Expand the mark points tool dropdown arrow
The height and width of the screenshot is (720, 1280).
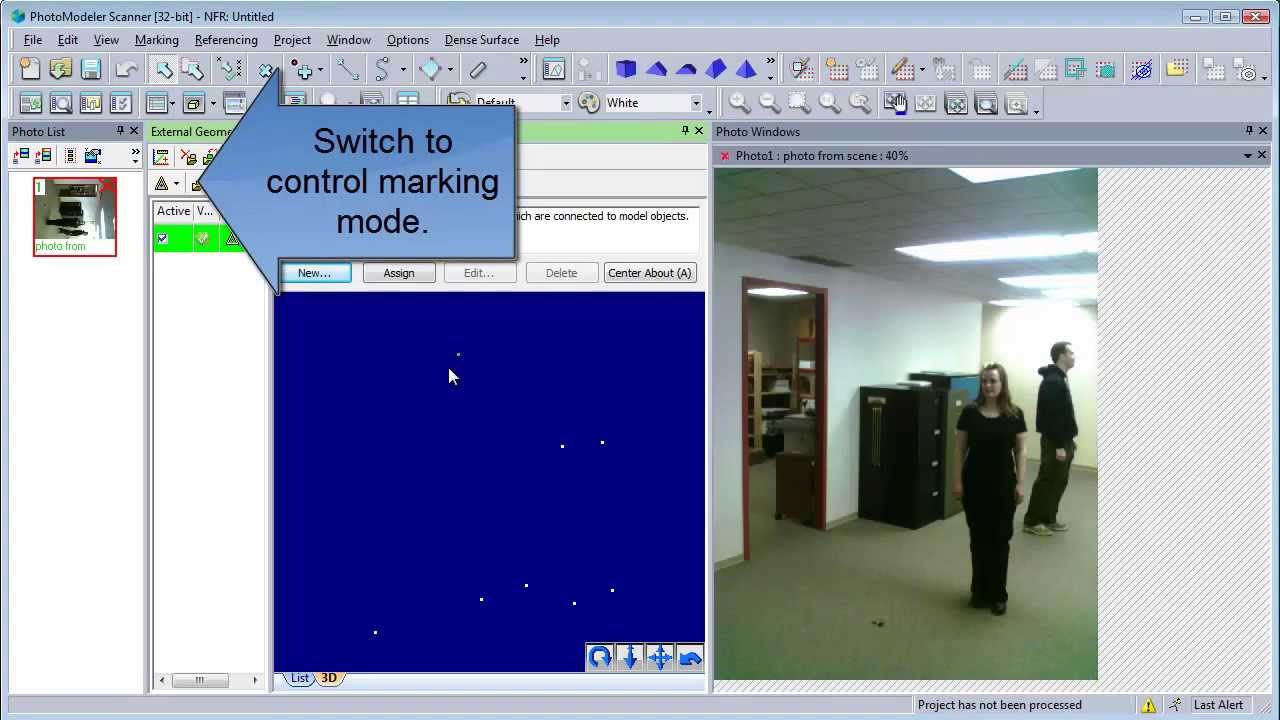tap(320, 70)
